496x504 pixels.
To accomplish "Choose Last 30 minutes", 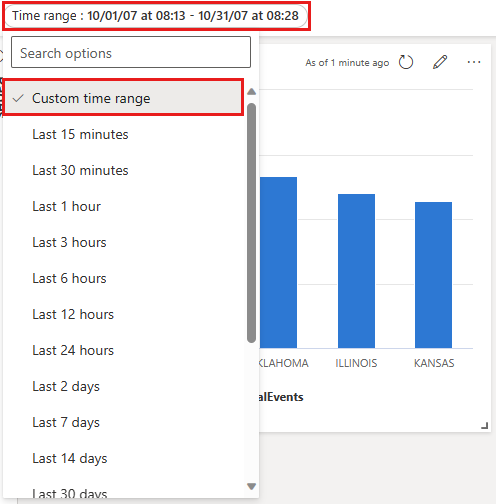I will point(124,170).
